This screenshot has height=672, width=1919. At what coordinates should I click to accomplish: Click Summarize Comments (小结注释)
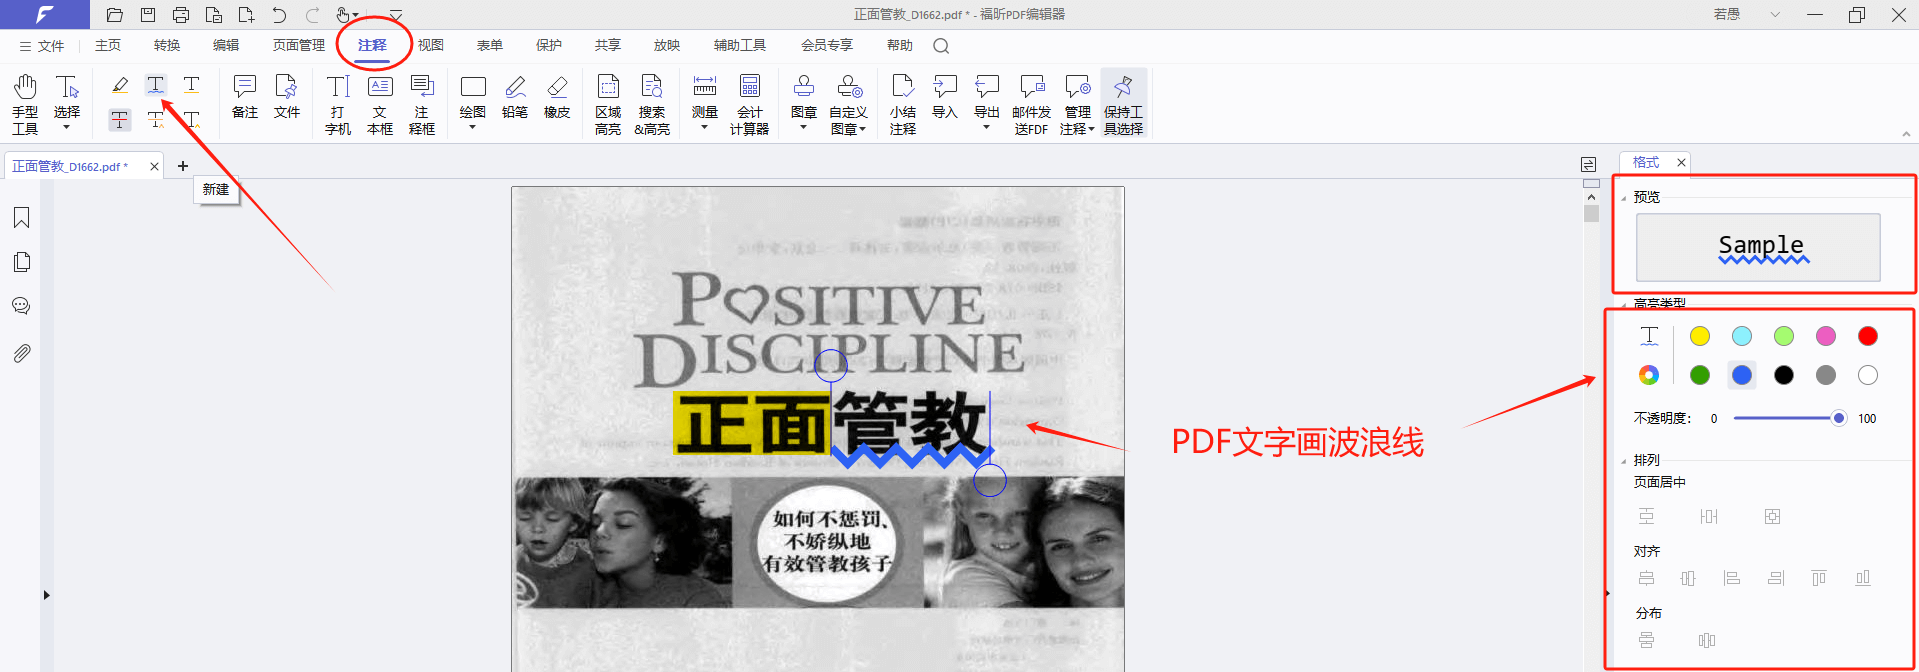point(903,104)
